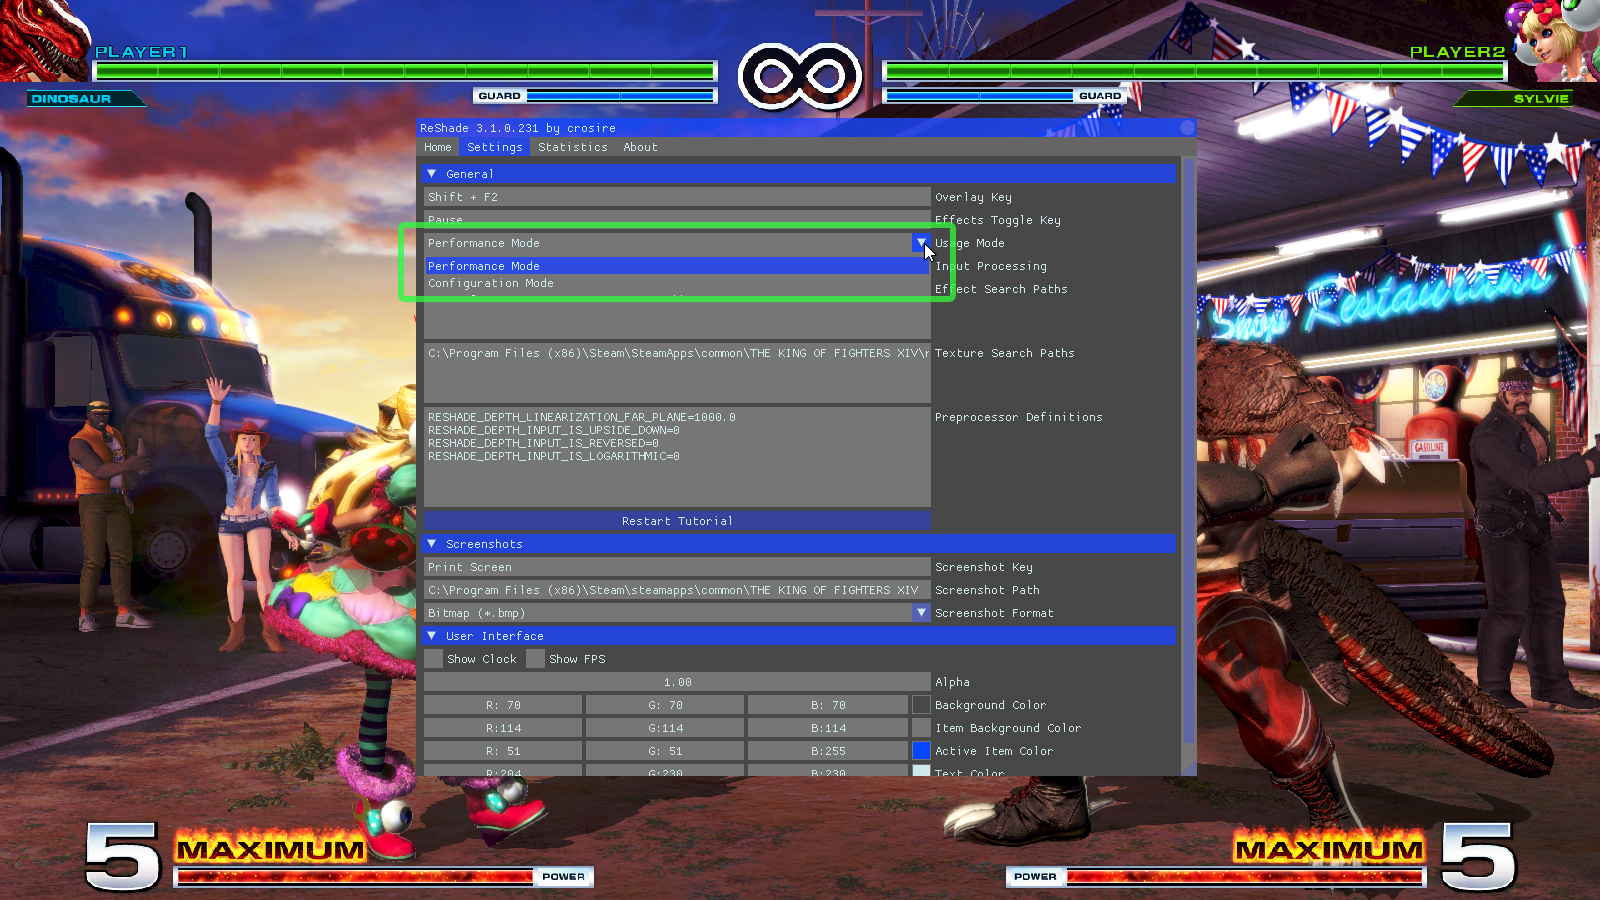Viewport: 1600px width, 900px height.
Task: Click the Screenshot Path field
Action: 677,590
